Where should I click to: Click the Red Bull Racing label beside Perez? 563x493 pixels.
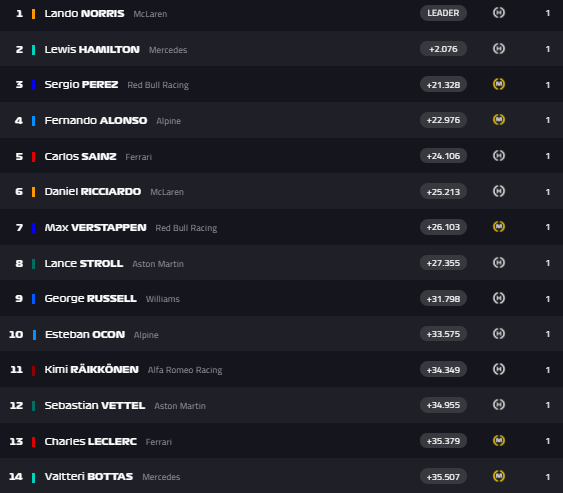(x=158, y=85)
